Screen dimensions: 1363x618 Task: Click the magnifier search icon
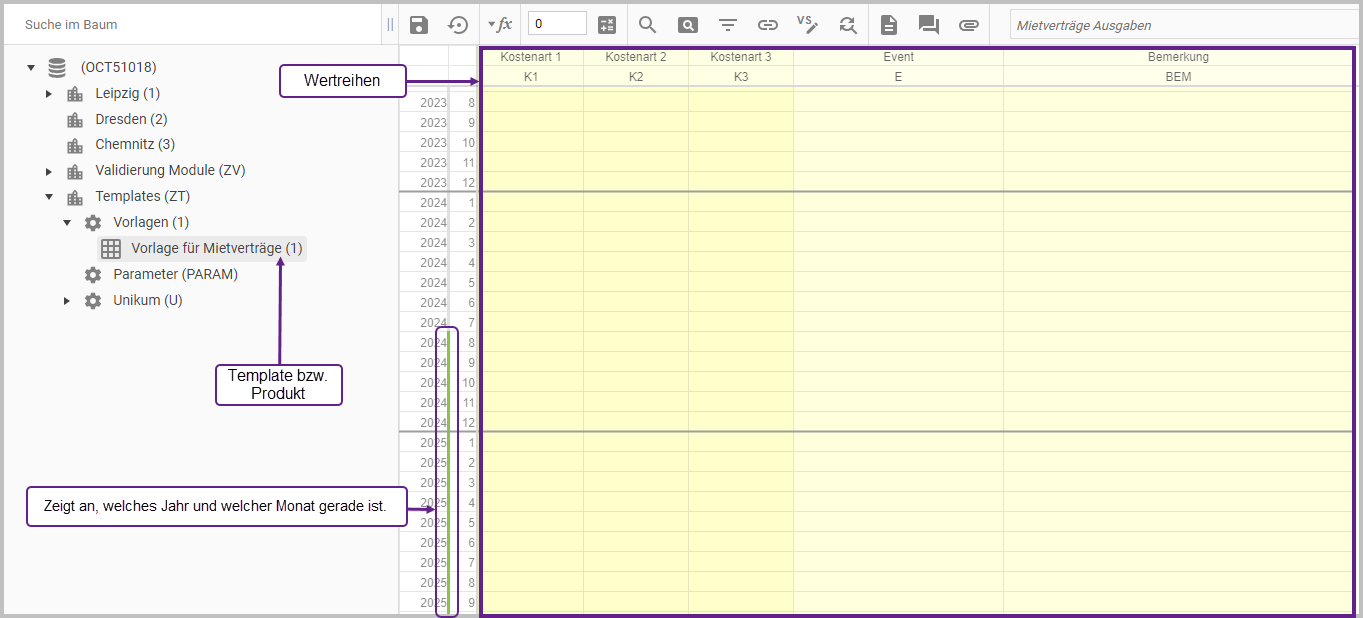tap(647, 25)
